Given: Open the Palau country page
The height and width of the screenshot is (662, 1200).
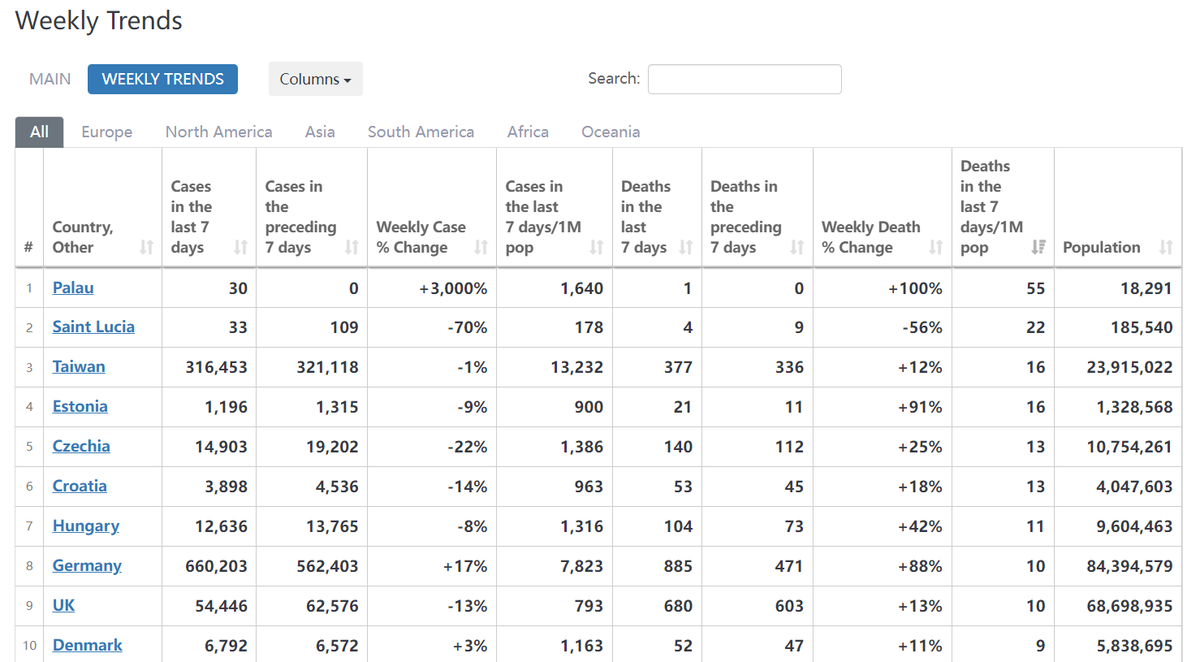Looking at the screenshot, I should coord(73,287).
